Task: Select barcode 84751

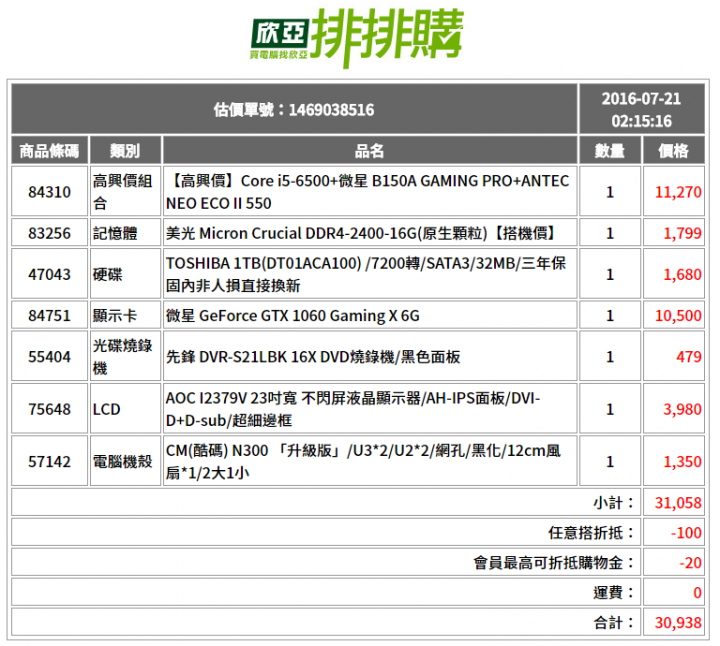Action: (50, 315)
